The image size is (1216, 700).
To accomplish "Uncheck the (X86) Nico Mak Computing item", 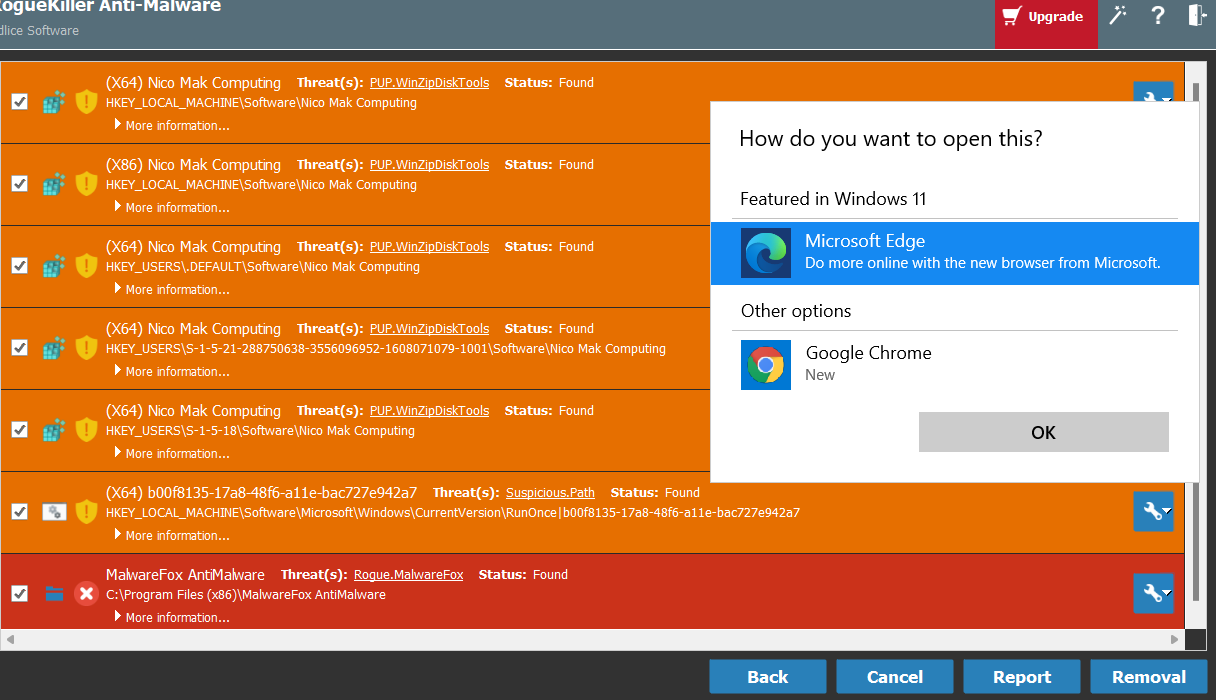I will coord(19,184).
